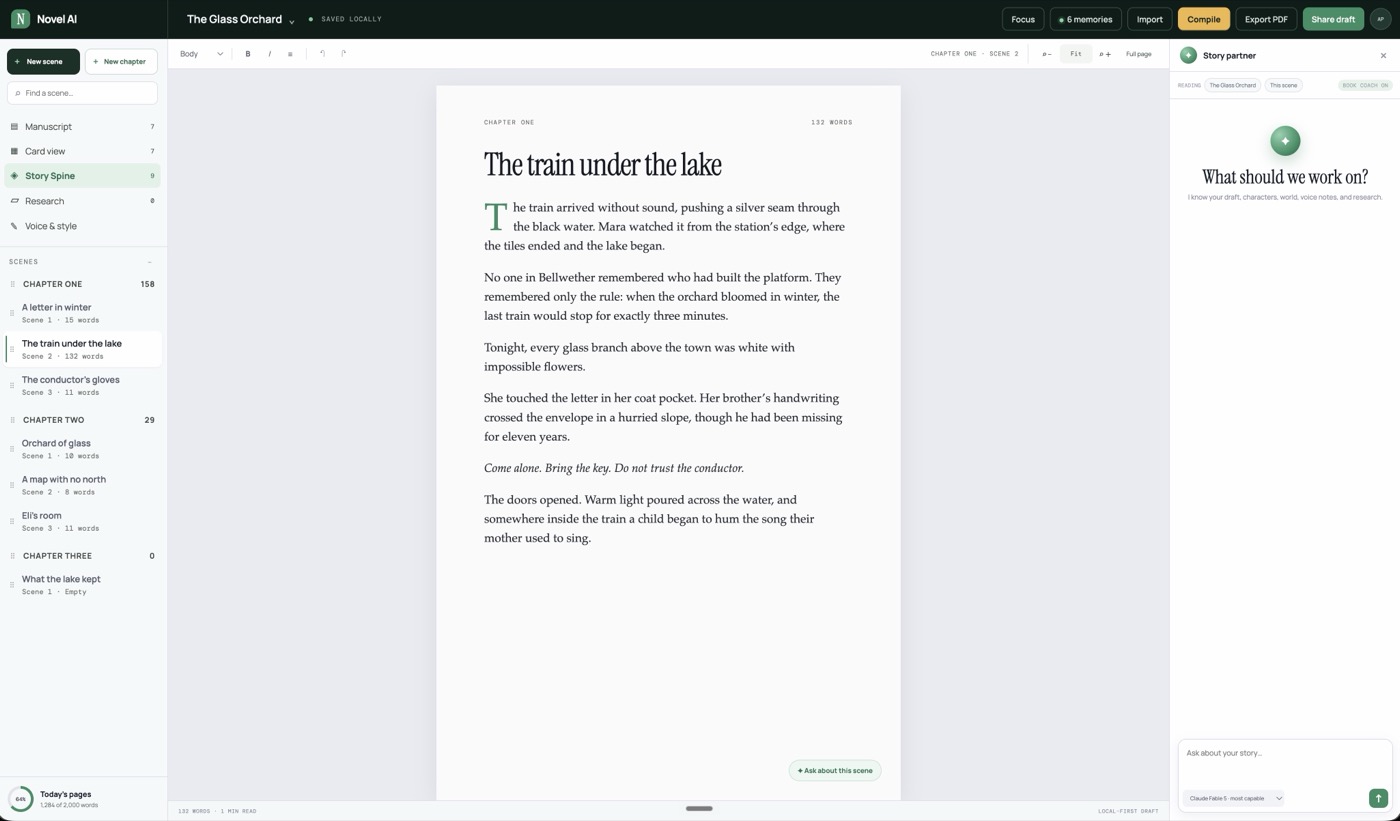Click the Today's pages progress ring
Image resolution: width=1400 pixels, height=821 pixels.
20,799
